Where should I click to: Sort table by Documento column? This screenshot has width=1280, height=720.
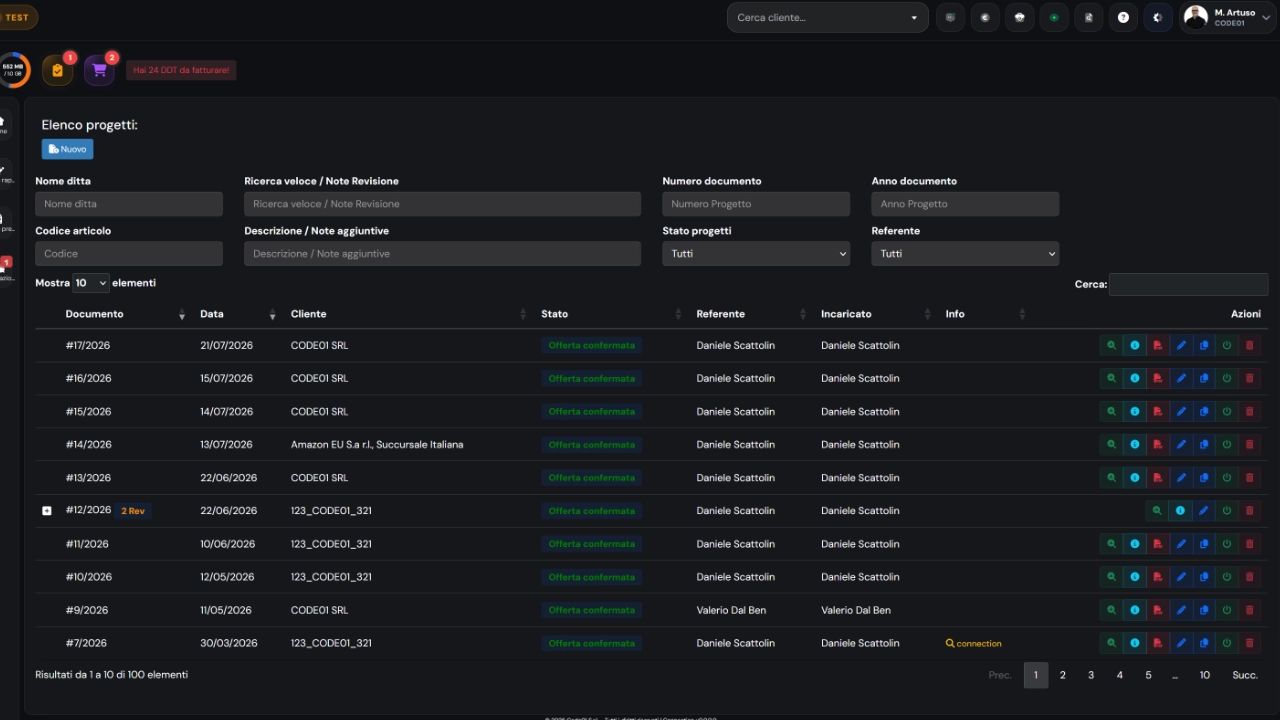point(125,314)
